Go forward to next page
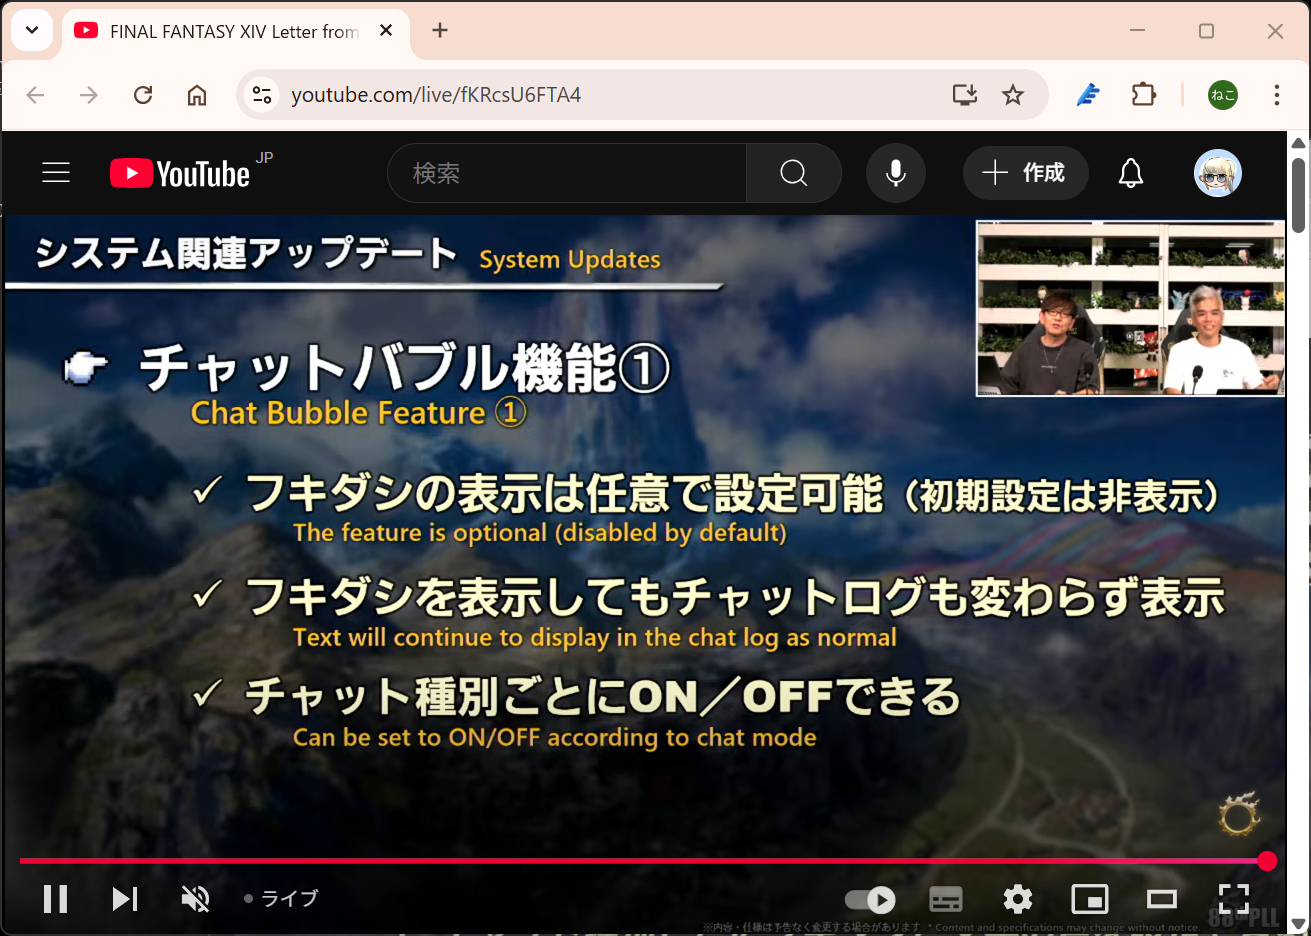The height and width of the screenshot is (936, 1311). coord(89,95)
